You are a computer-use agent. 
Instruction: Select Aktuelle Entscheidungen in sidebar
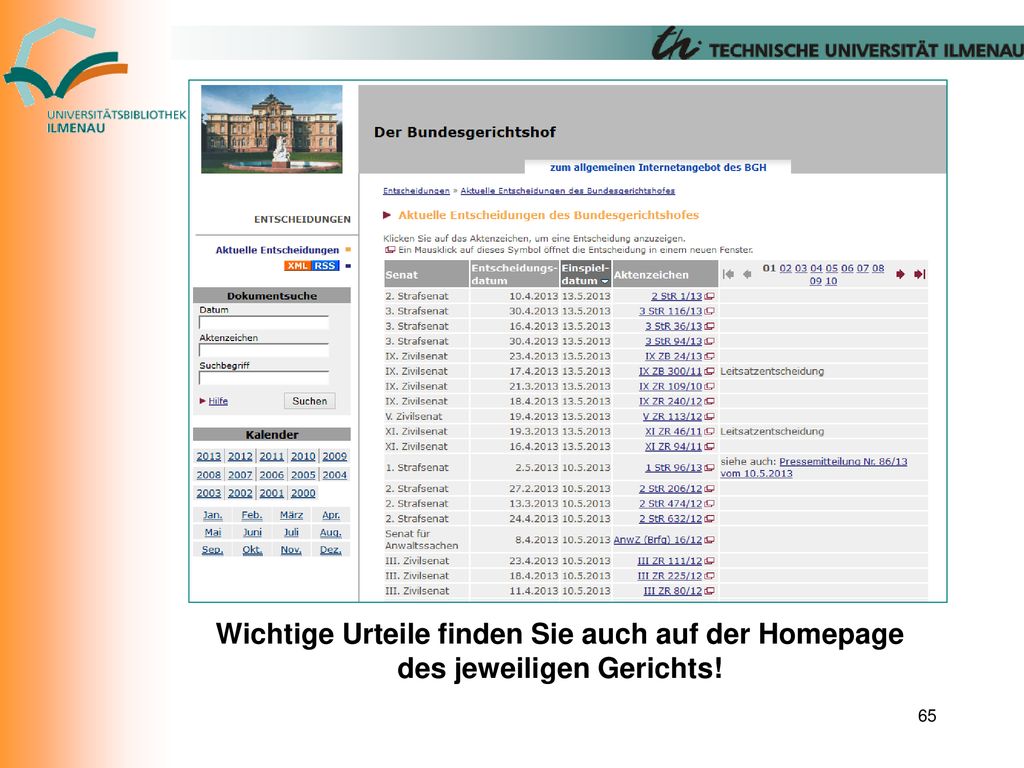(x=278, y=250)
